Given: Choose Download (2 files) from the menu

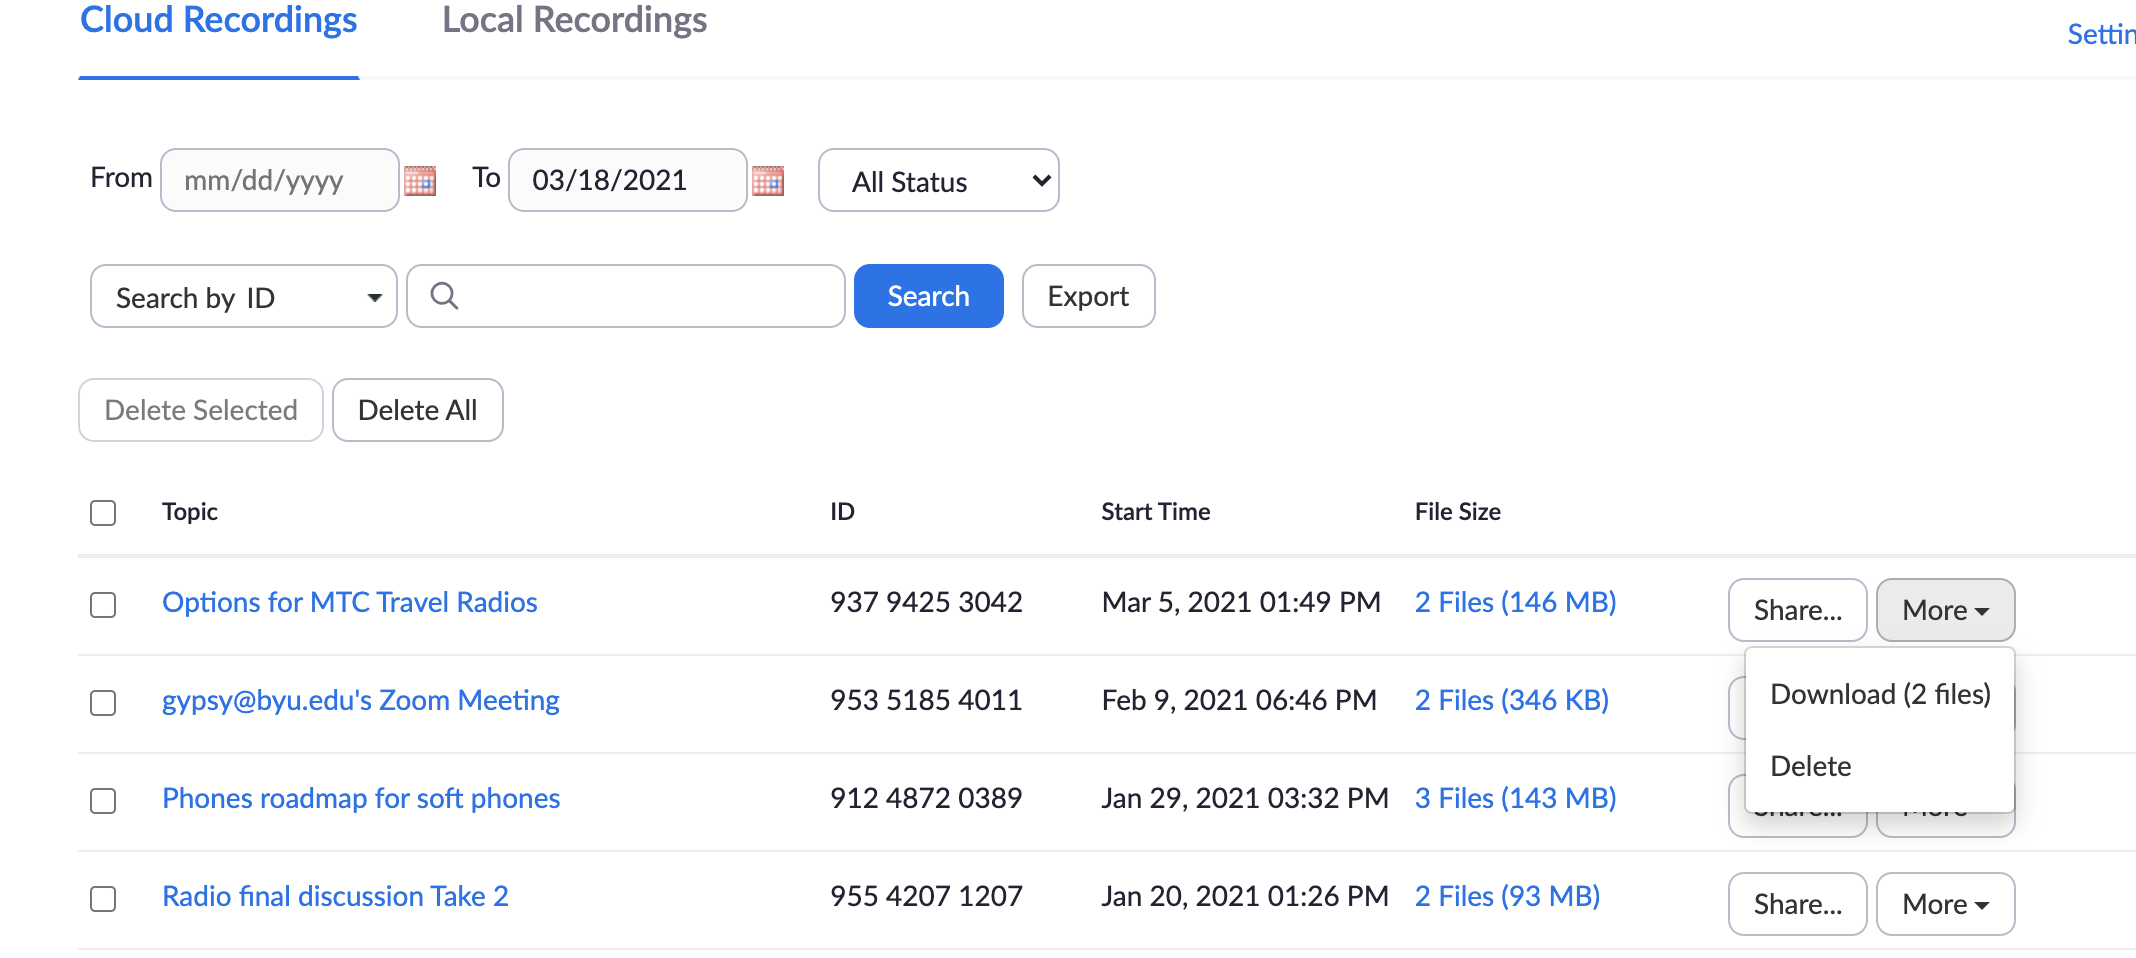Looking at the screenshot, I should (x=1879, y=694).
